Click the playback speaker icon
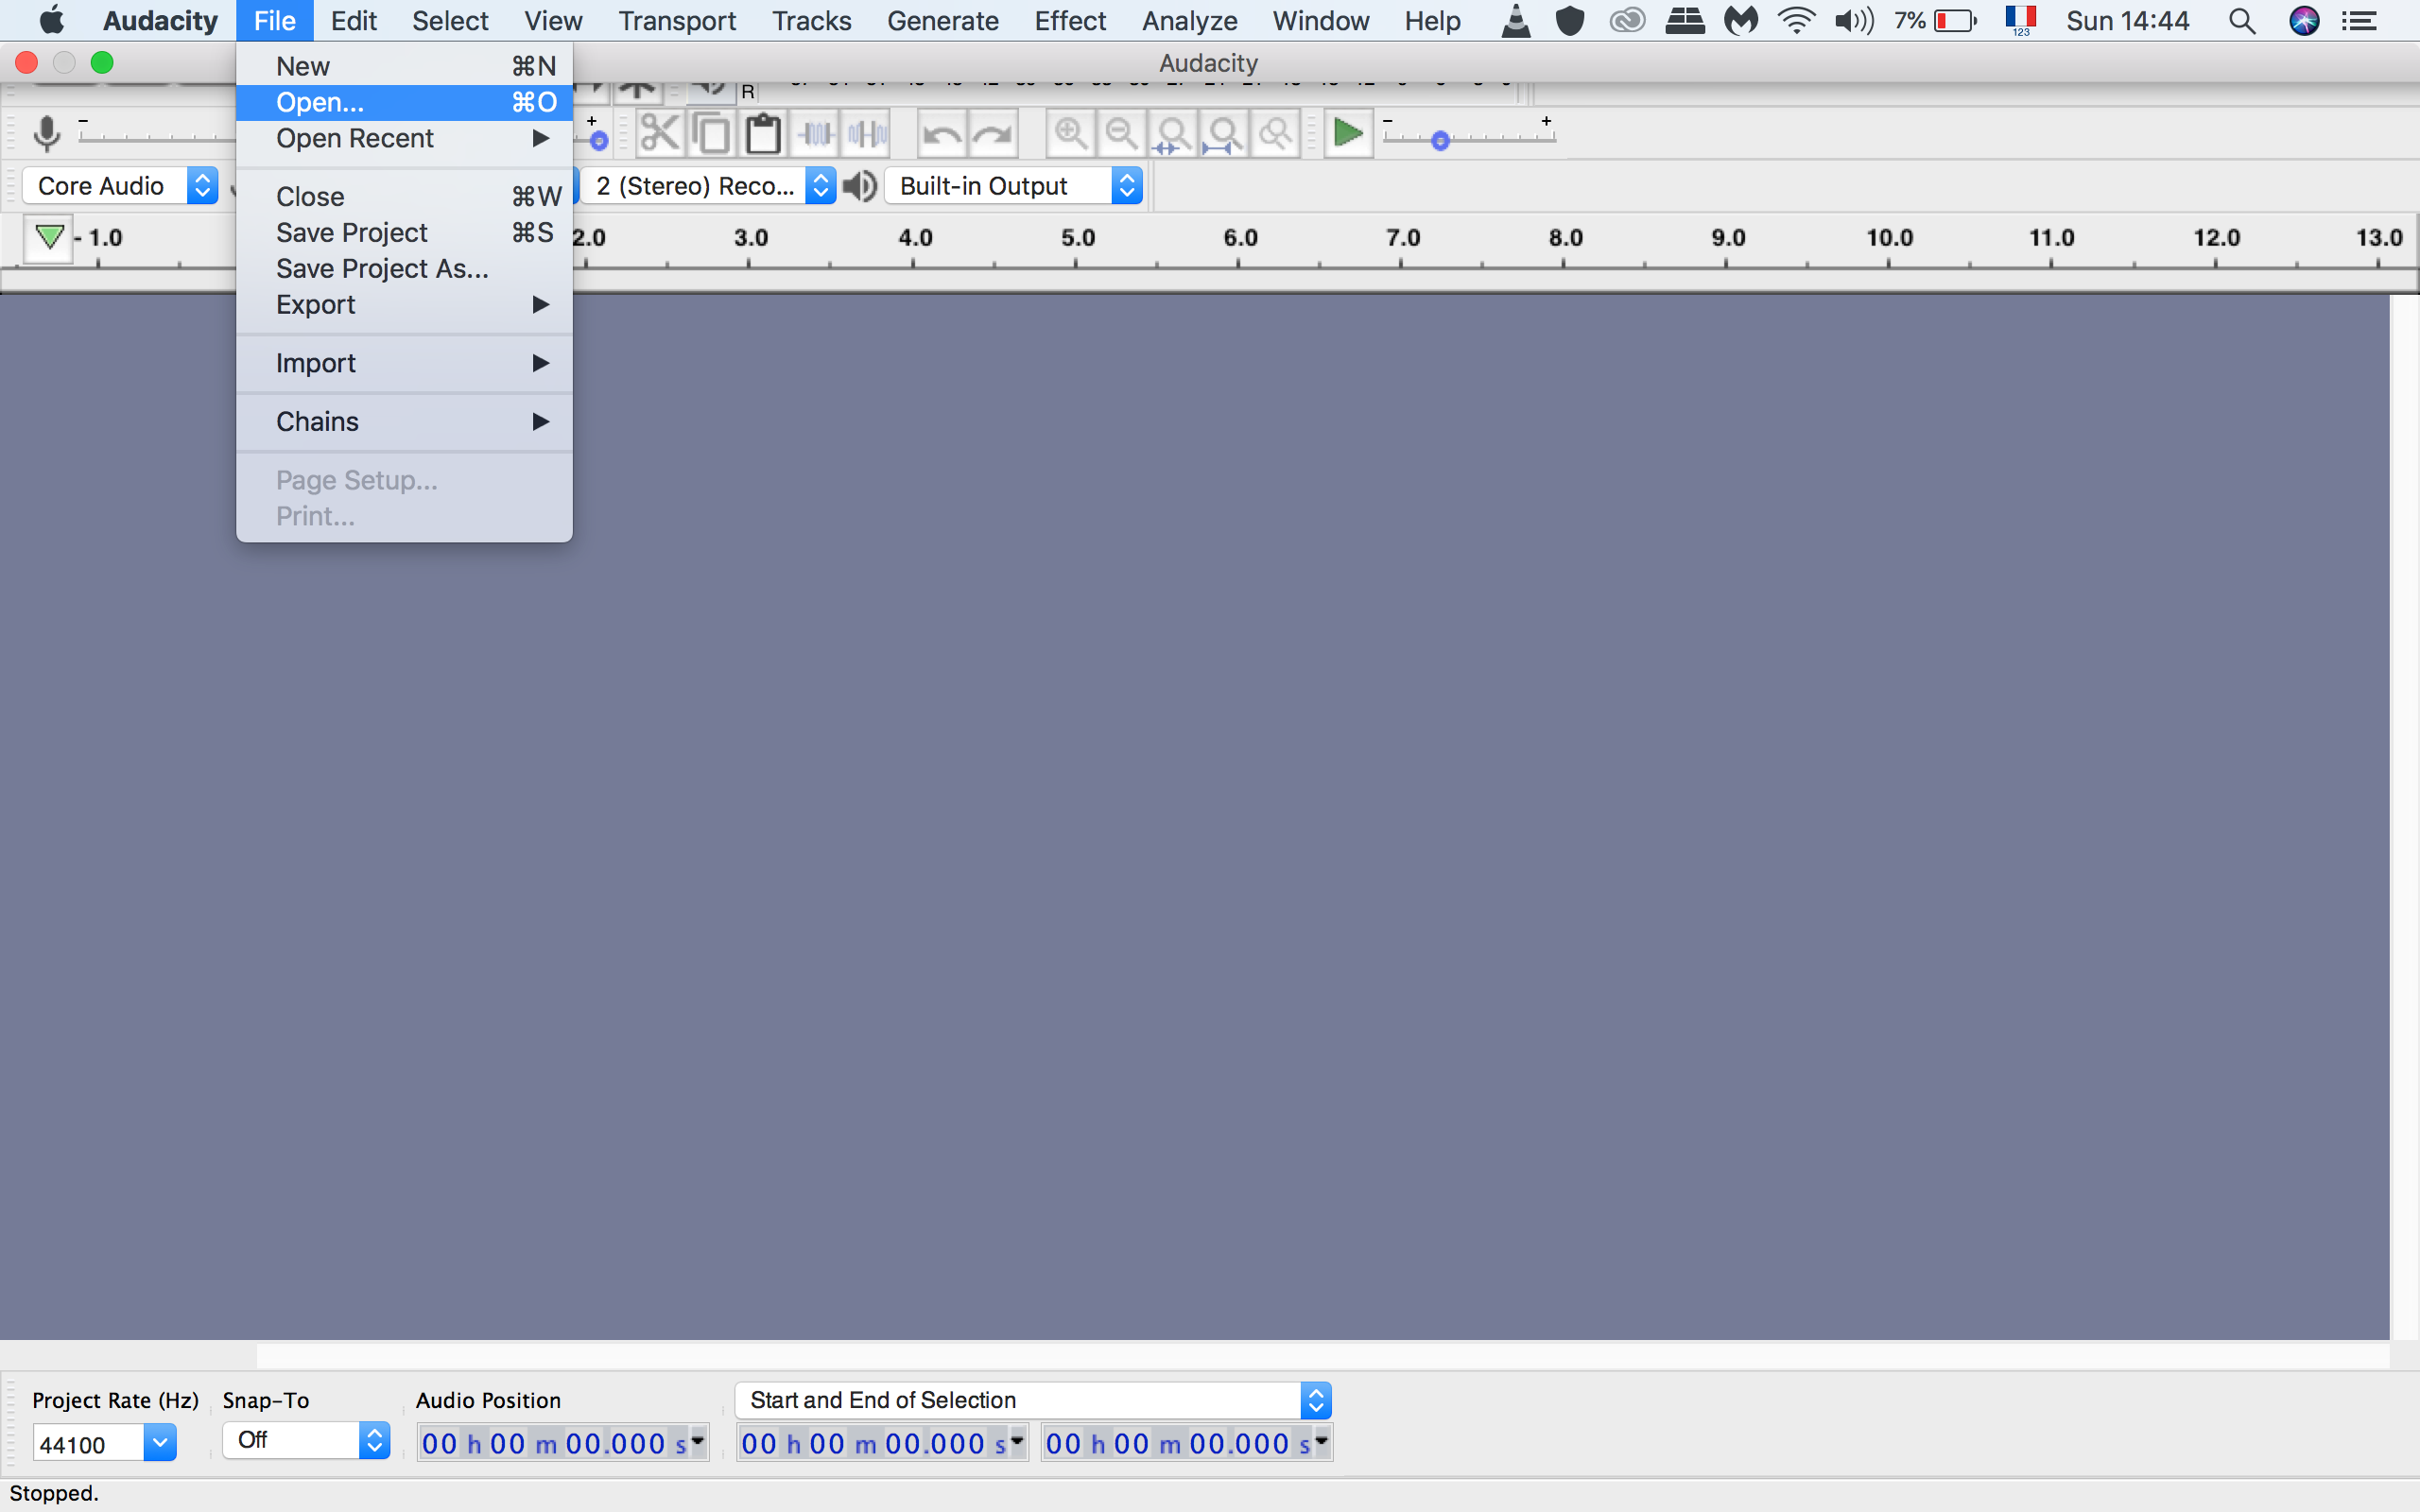Image resolution: width=2420 pixels, height=1512 pixels. tap(860, 186)
